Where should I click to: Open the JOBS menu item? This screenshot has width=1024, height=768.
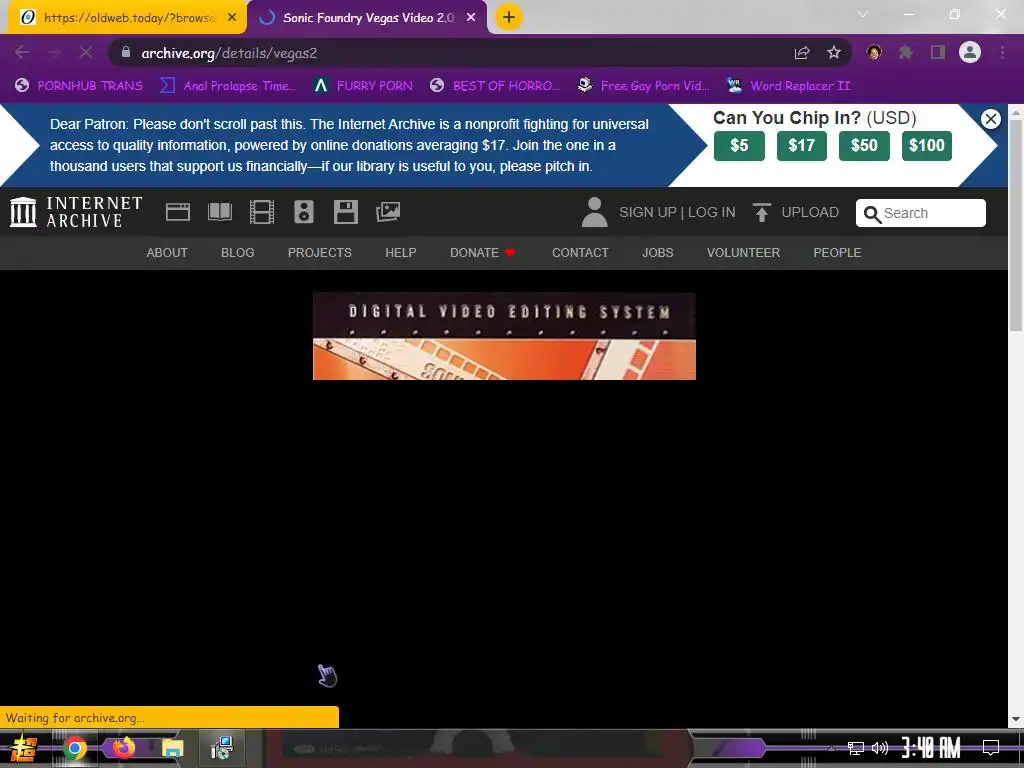pyautogui.click(x=657, y=253)
